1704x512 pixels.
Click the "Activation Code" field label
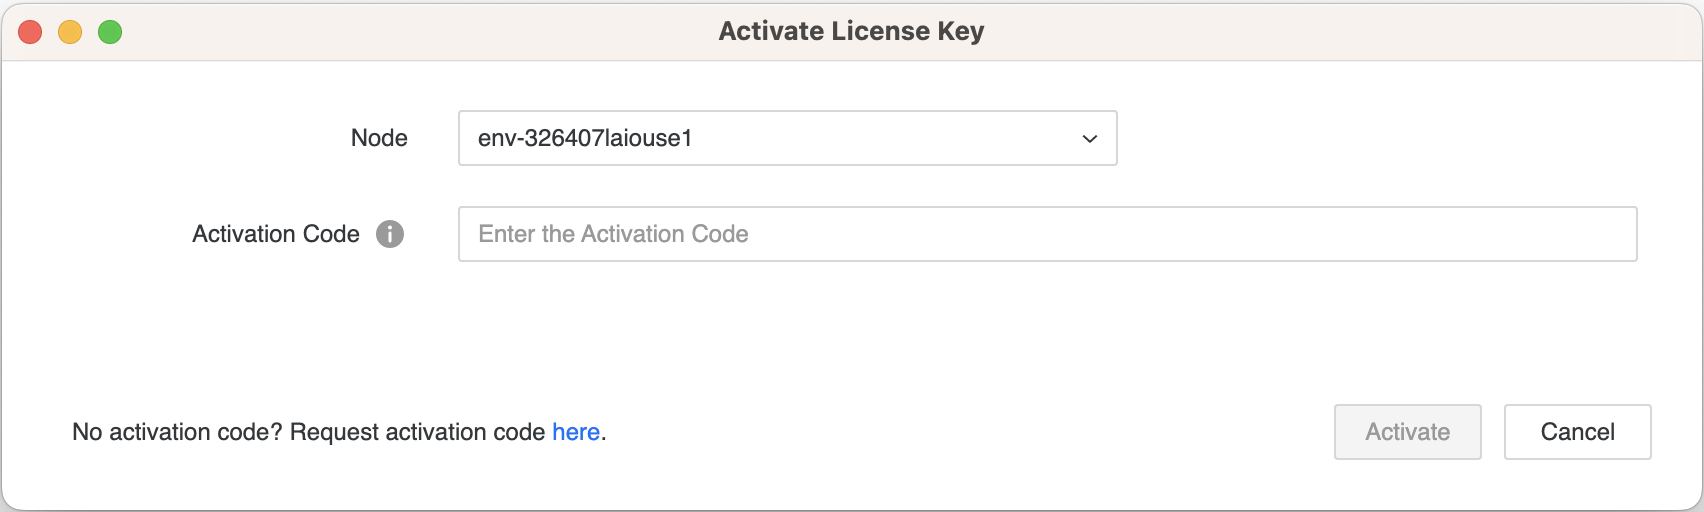pos(276,234)
